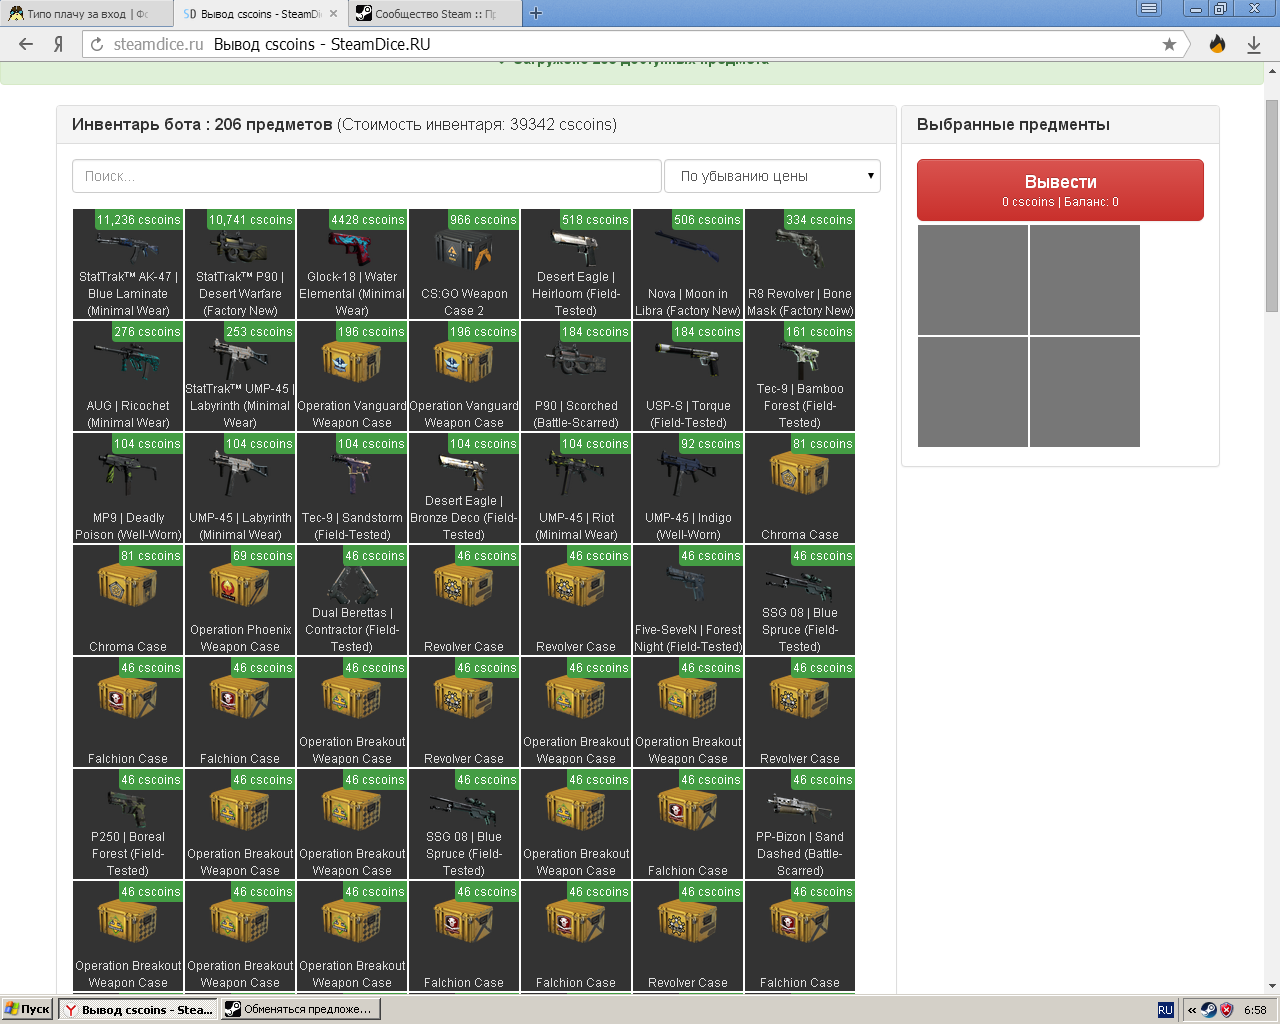Go back with the browser back arrow

point(26,44)
